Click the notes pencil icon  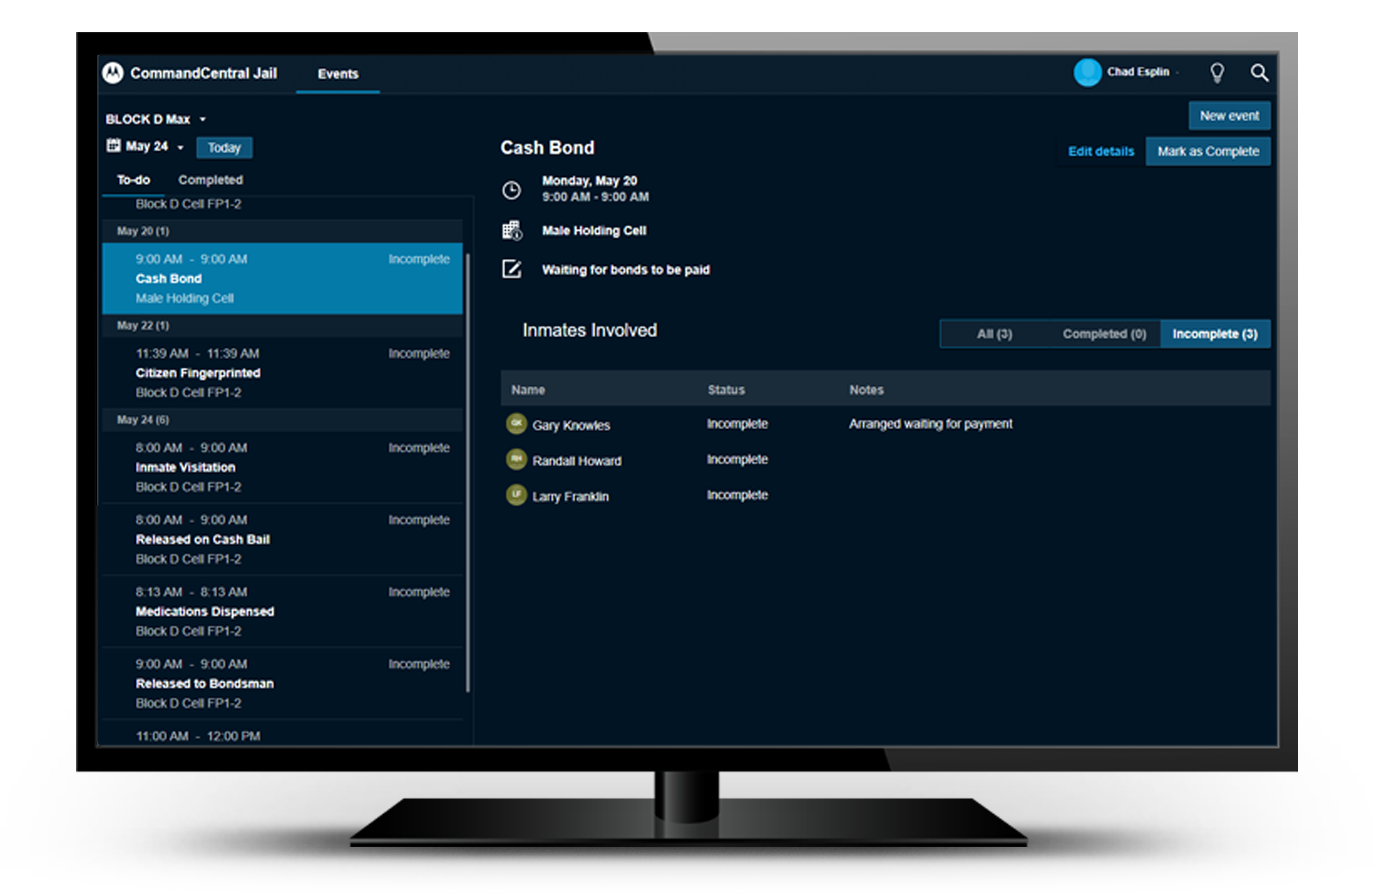pyautogui.click(x=511, y=269)
